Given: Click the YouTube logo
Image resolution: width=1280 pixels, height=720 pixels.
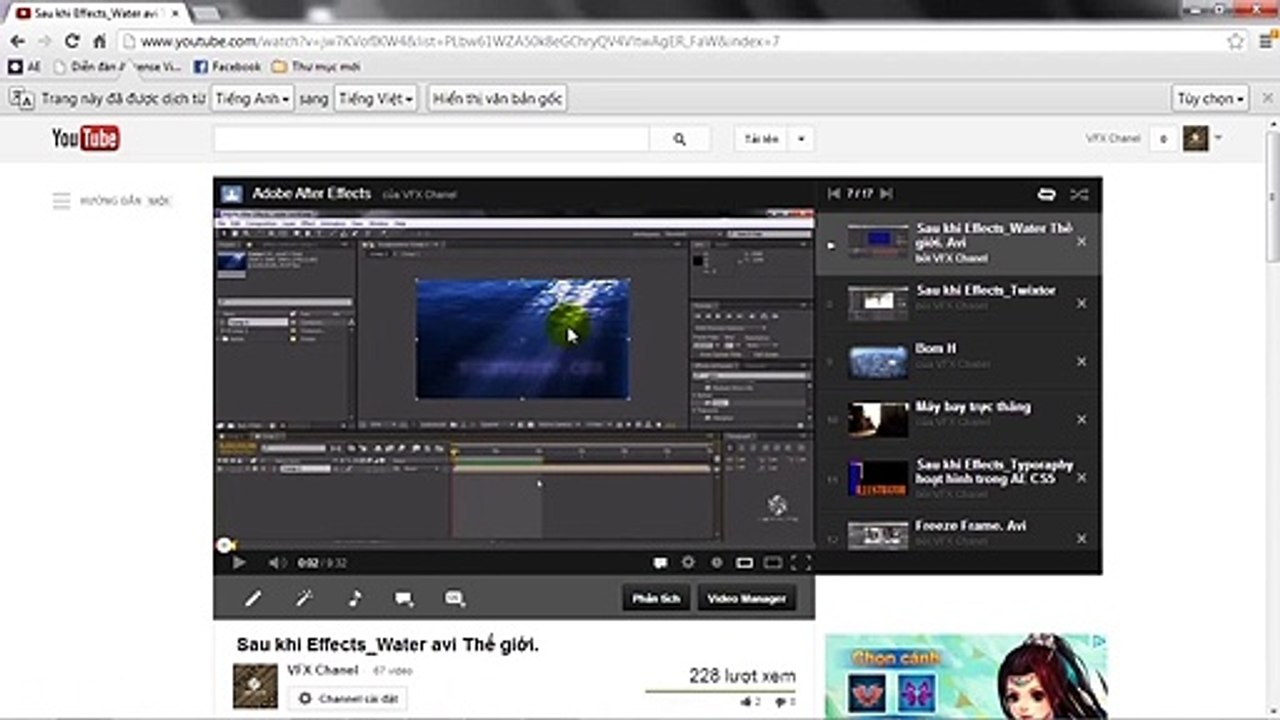Looking at the screenshot, I should click(x=86, y=138).
